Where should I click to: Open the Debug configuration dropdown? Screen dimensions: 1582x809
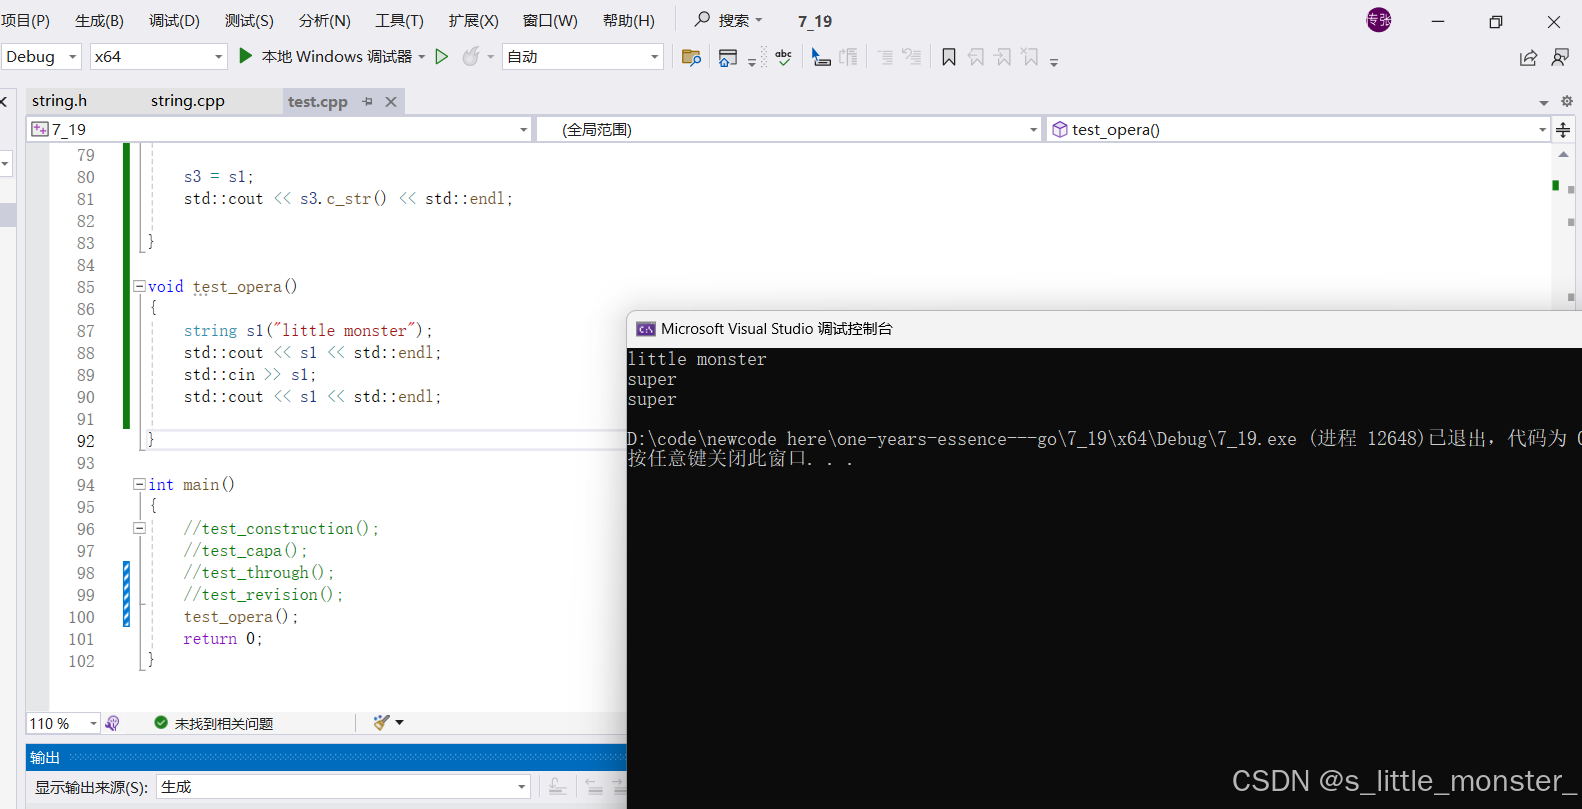pyautogui.click(x=41, y=57)
